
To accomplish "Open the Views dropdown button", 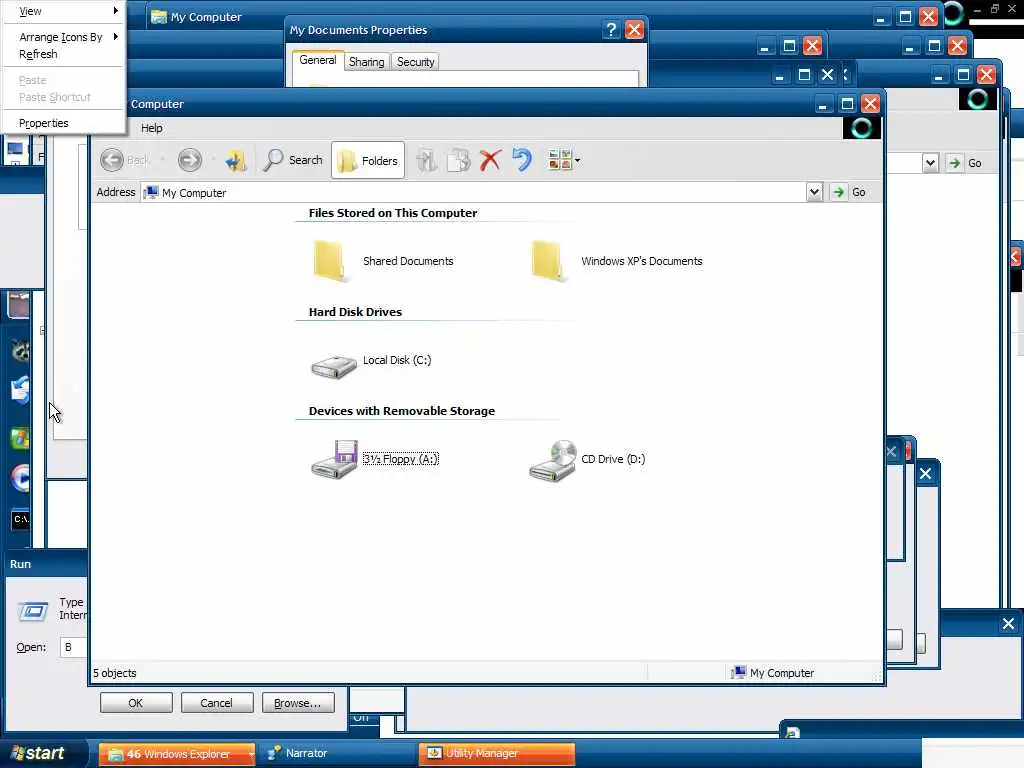I will point(564,160).
